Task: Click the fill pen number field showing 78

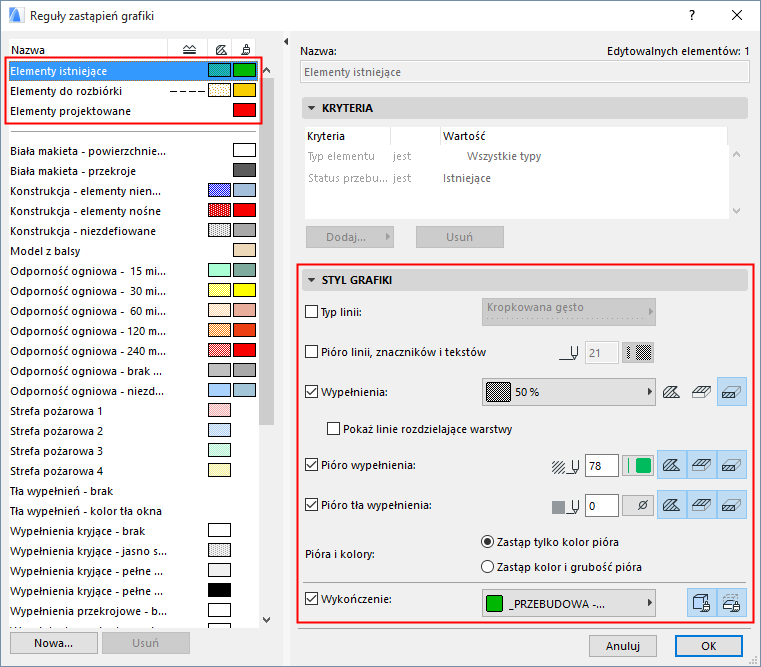Action: tap(601, 466)
